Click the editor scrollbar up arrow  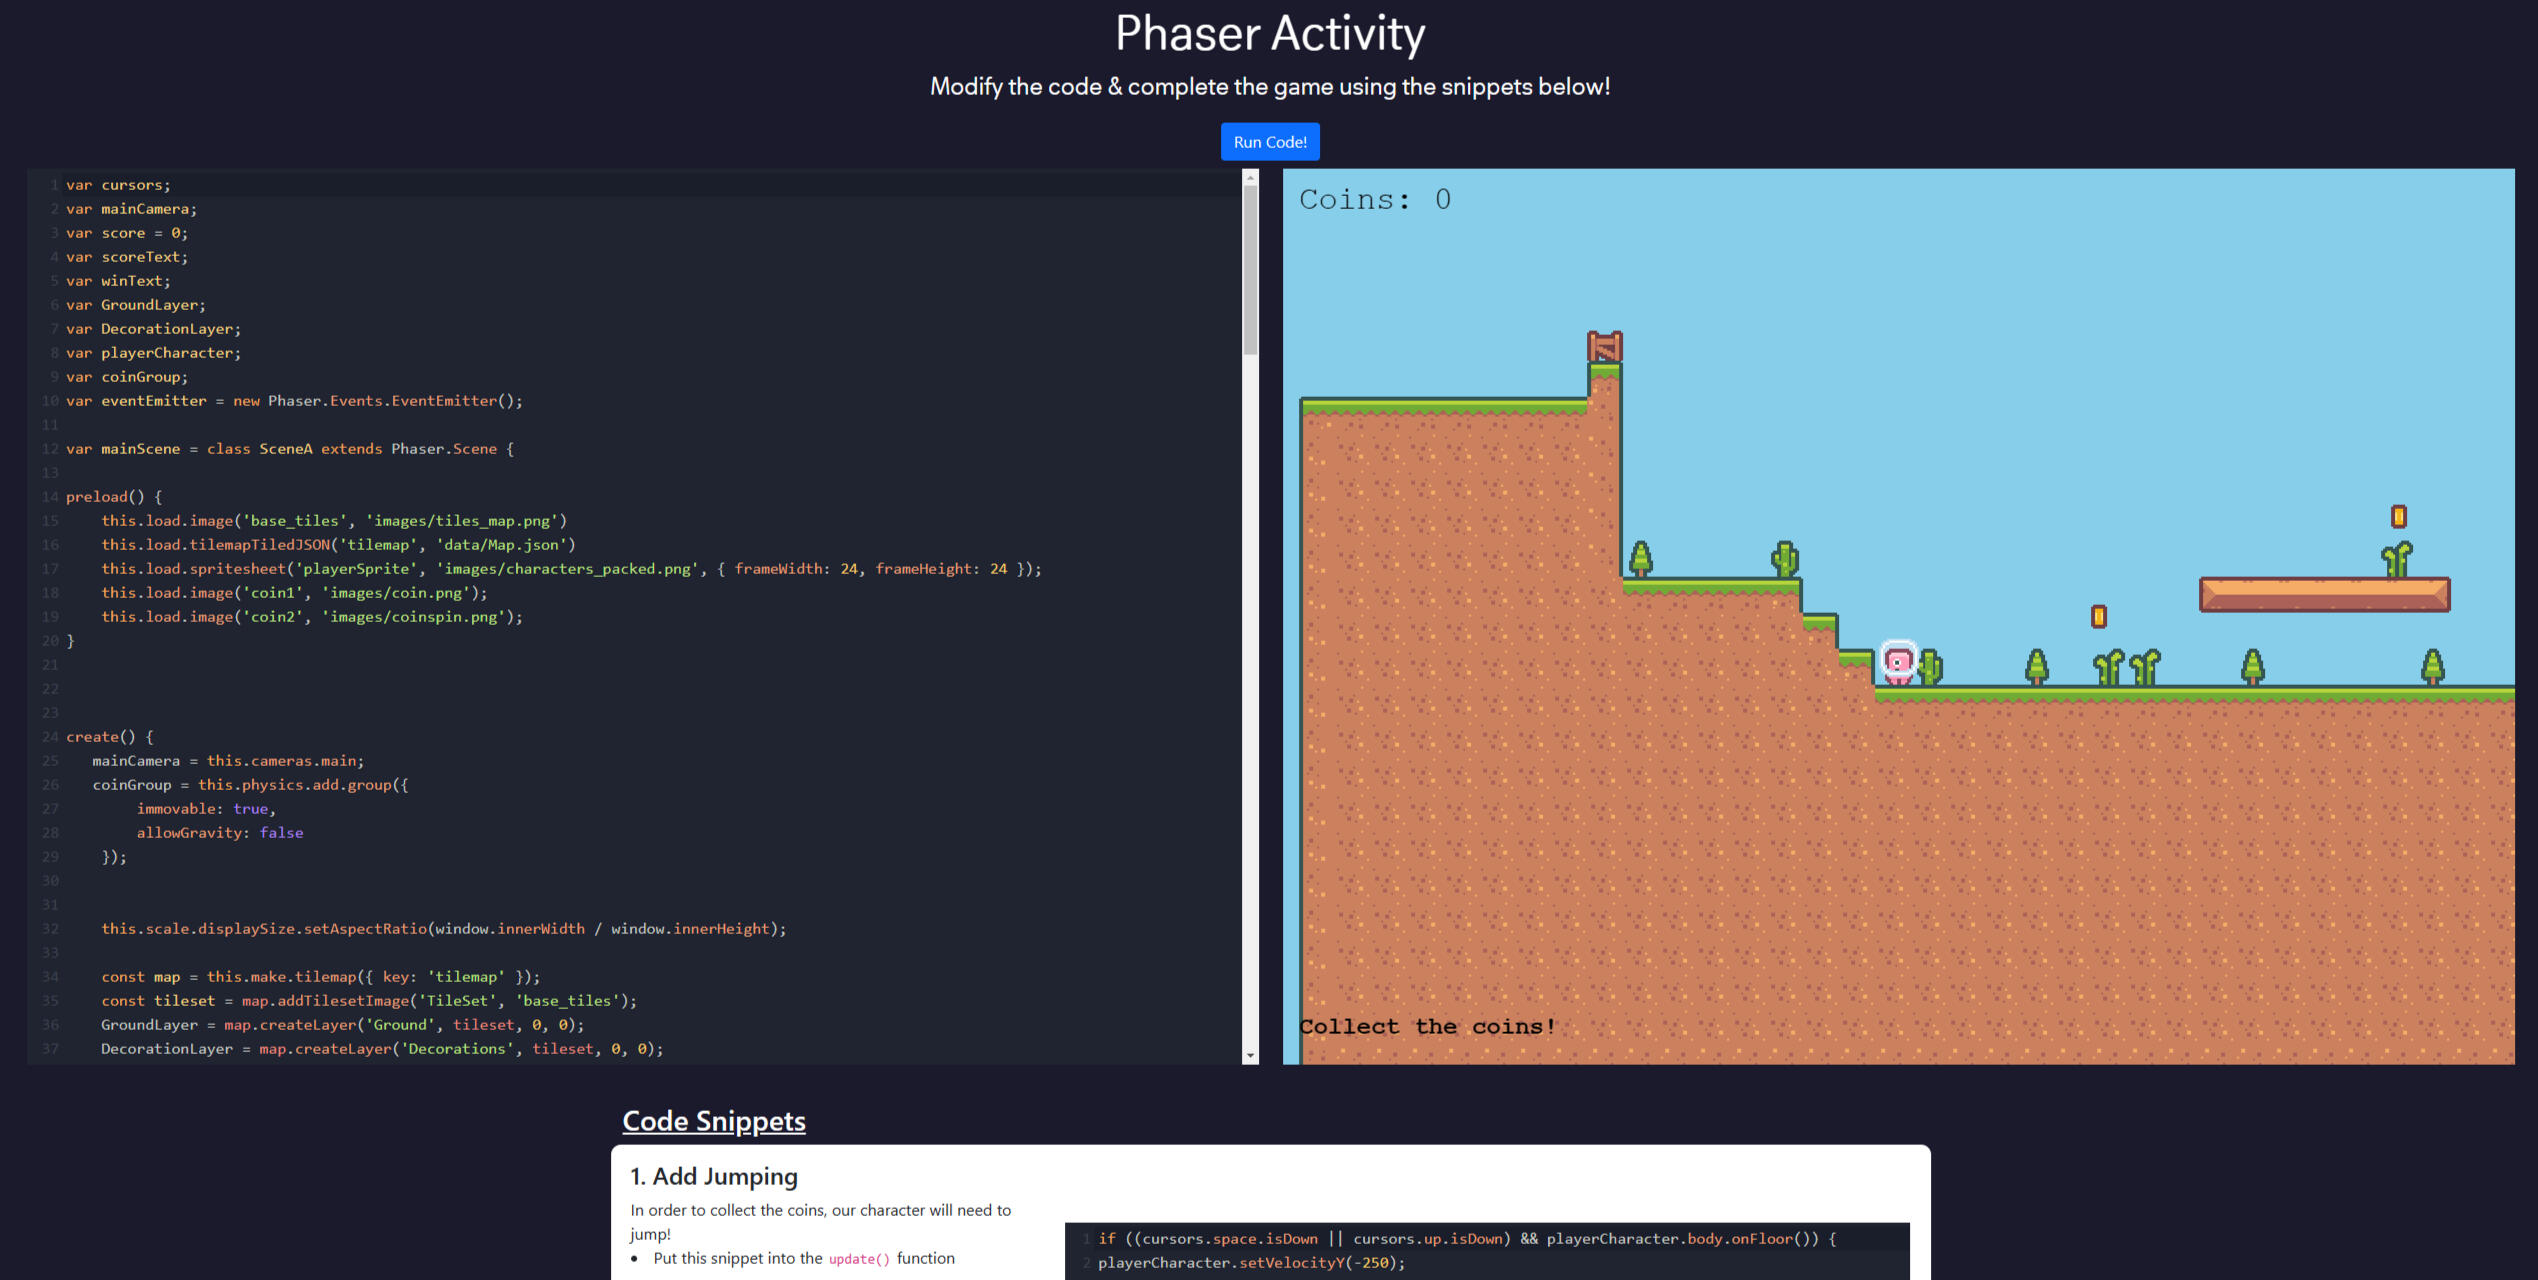click(1250, 177)
